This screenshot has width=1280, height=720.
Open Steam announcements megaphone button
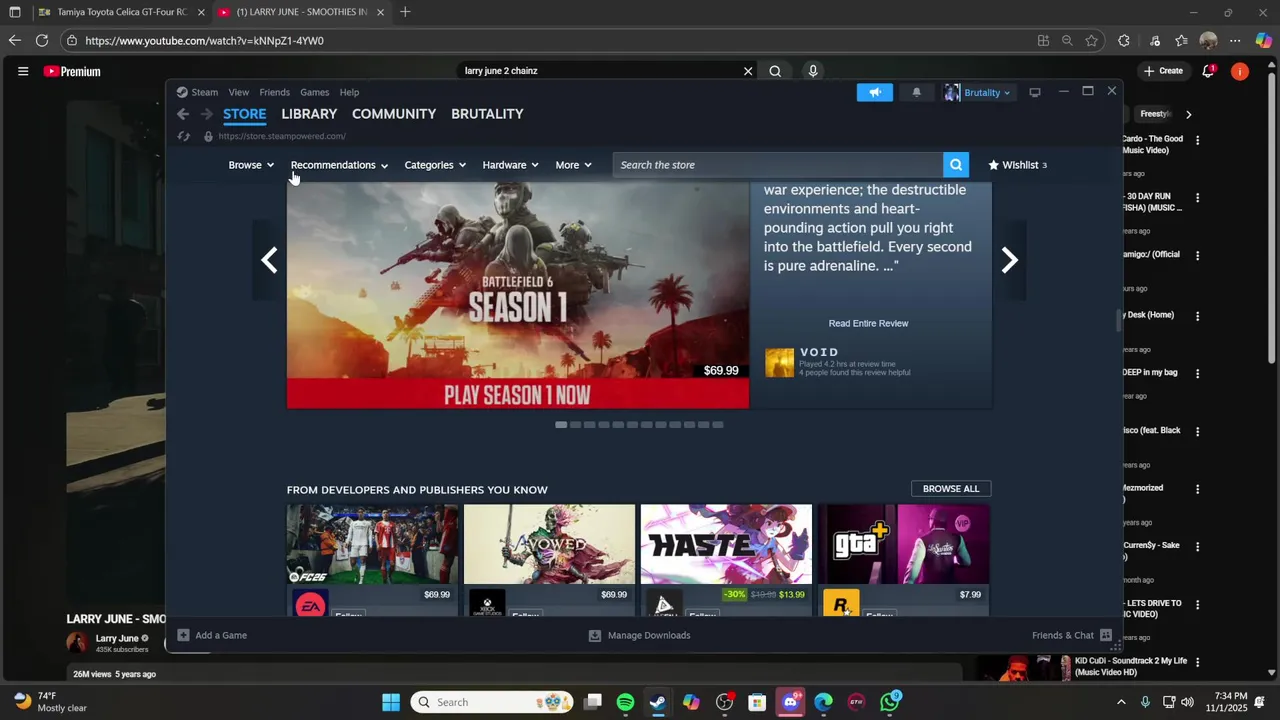coord(874,92)
